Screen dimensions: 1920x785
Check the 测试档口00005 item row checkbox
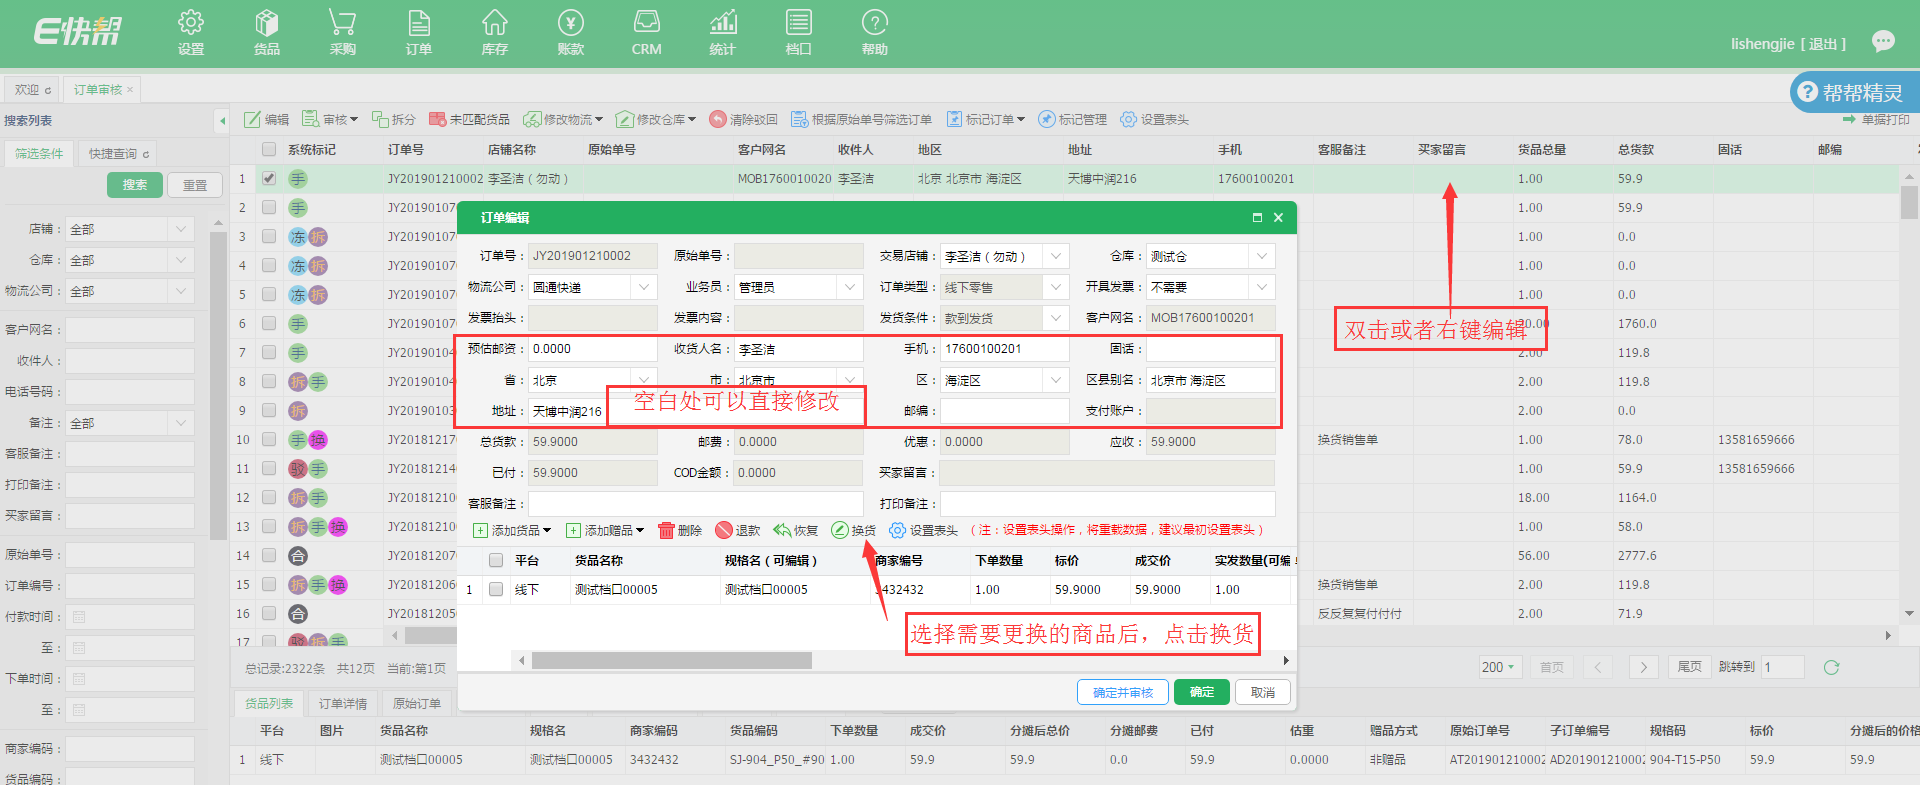[x=495, y=589]
